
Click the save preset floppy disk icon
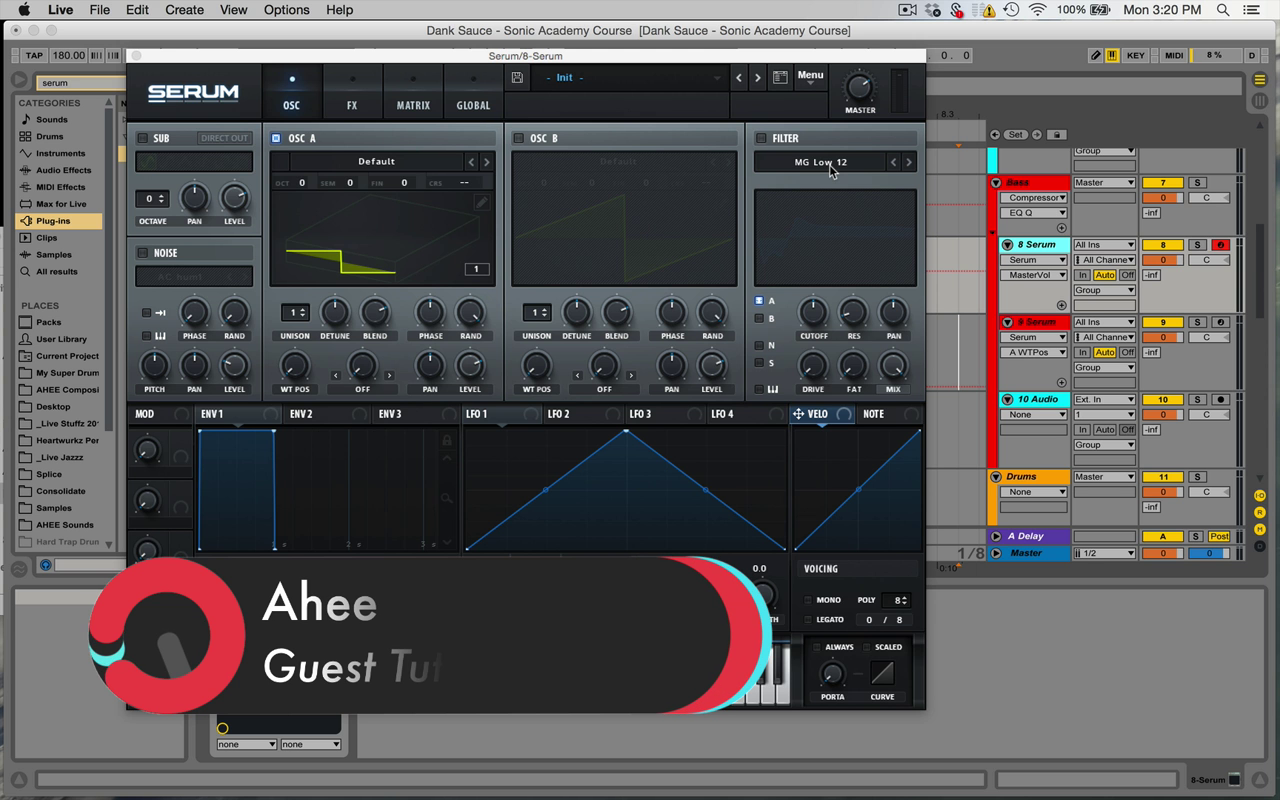pos(517,78)
